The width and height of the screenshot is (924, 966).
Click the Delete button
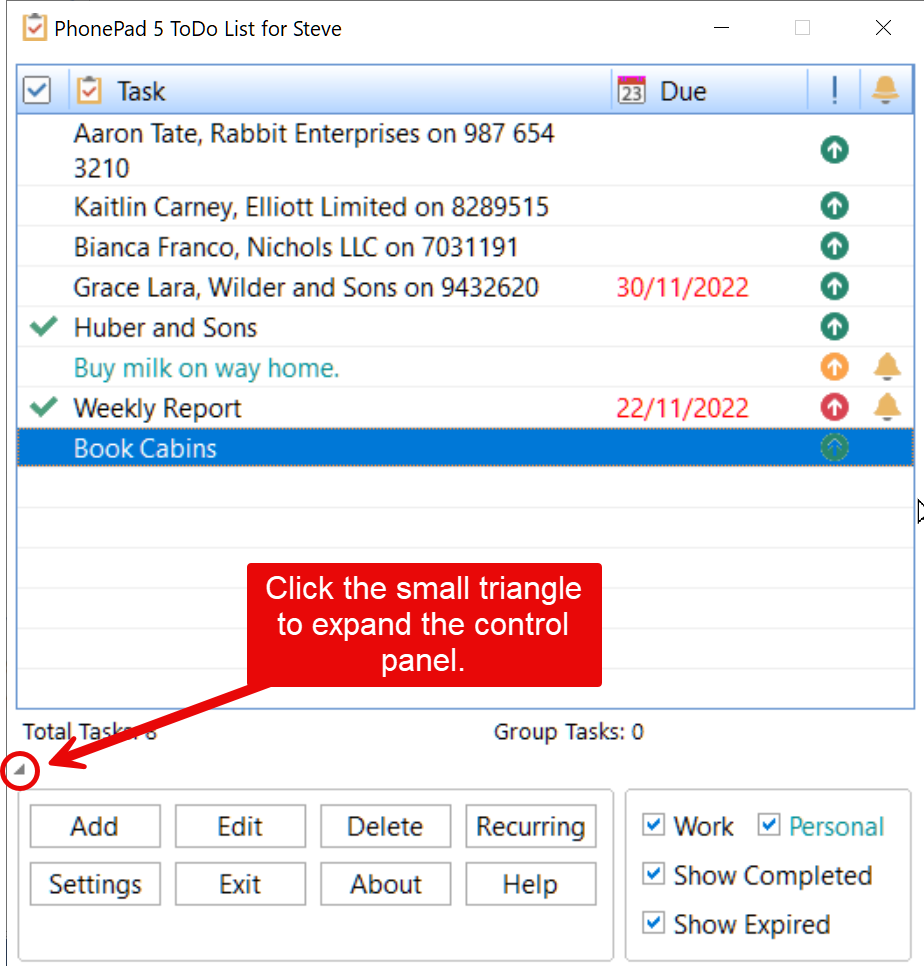386,826
